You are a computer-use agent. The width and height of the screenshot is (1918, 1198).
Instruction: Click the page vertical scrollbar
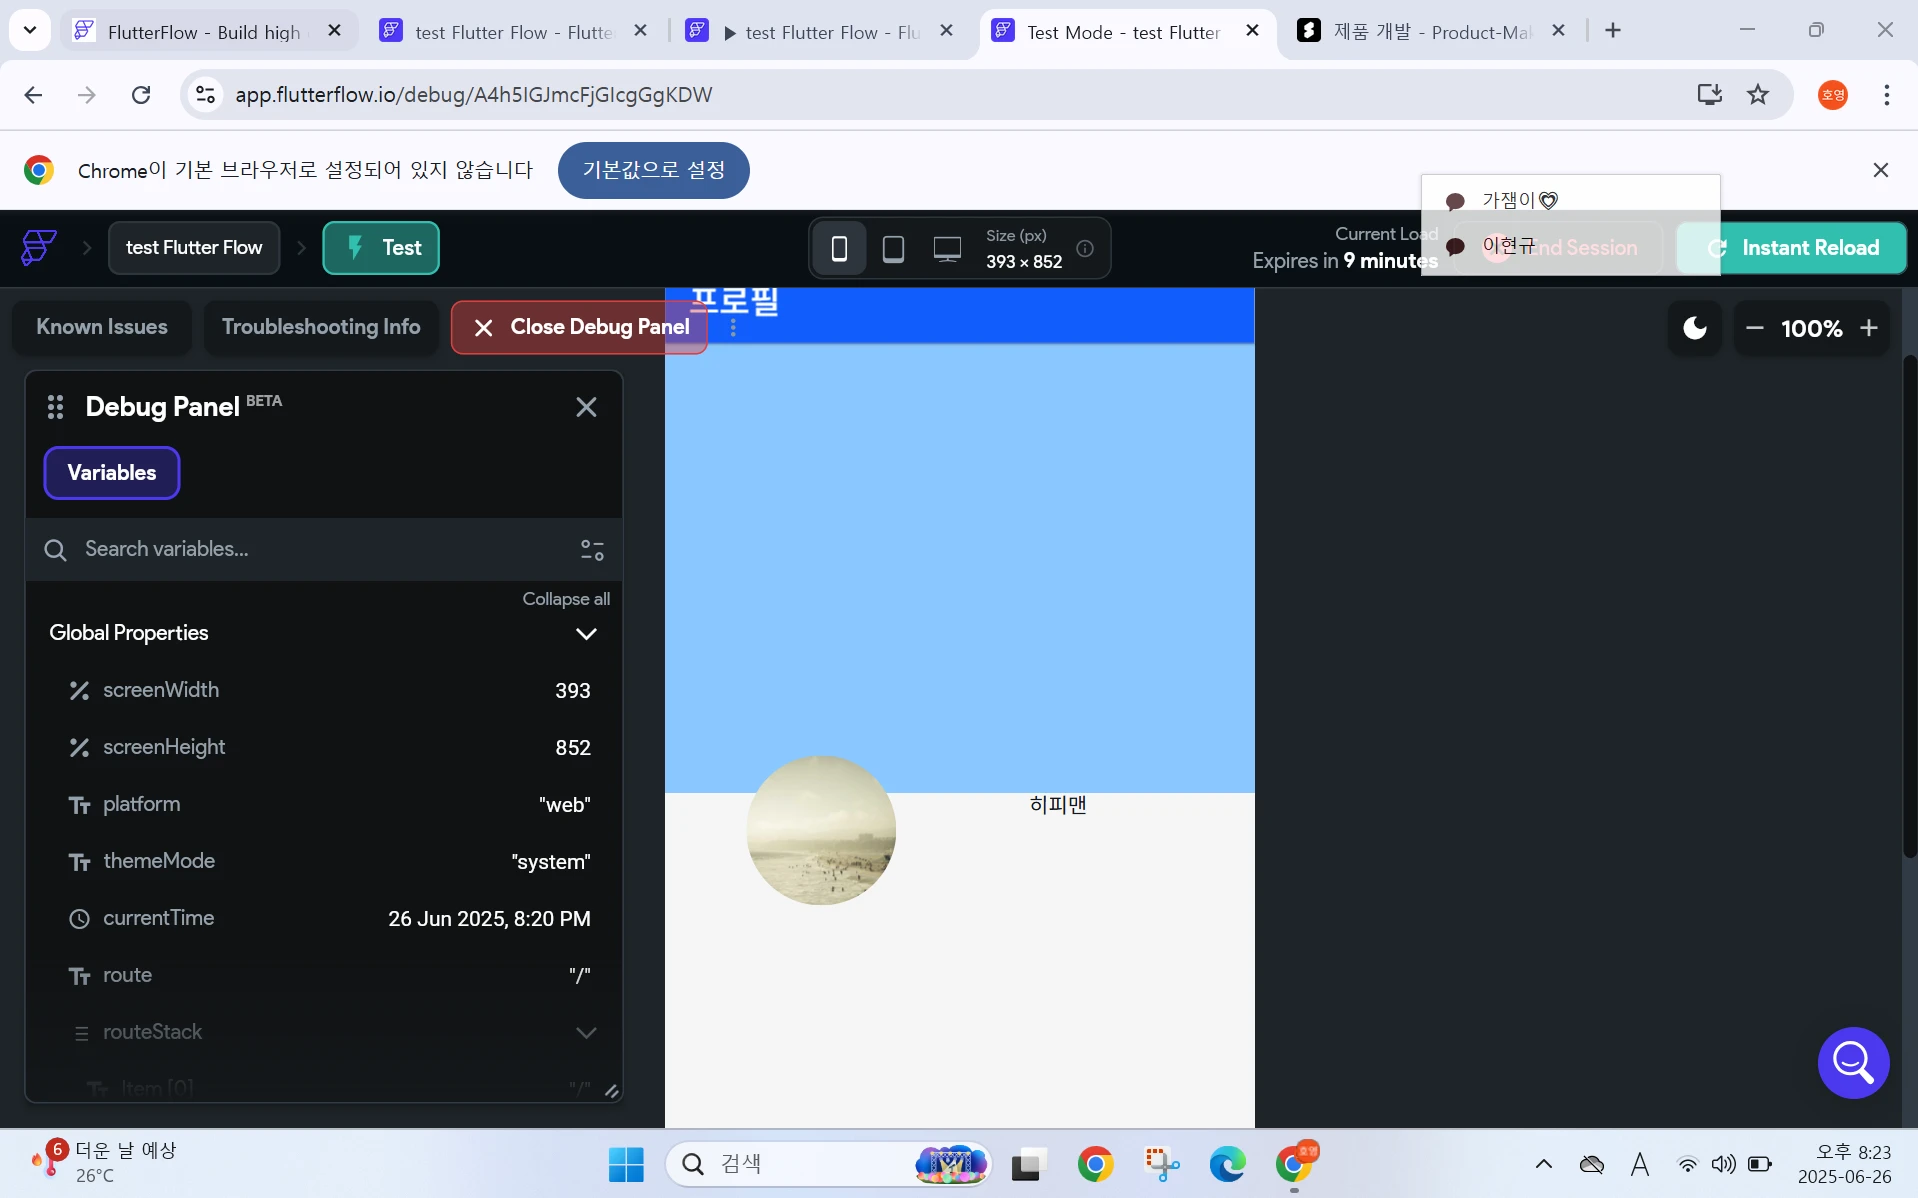coord(1909,605)
